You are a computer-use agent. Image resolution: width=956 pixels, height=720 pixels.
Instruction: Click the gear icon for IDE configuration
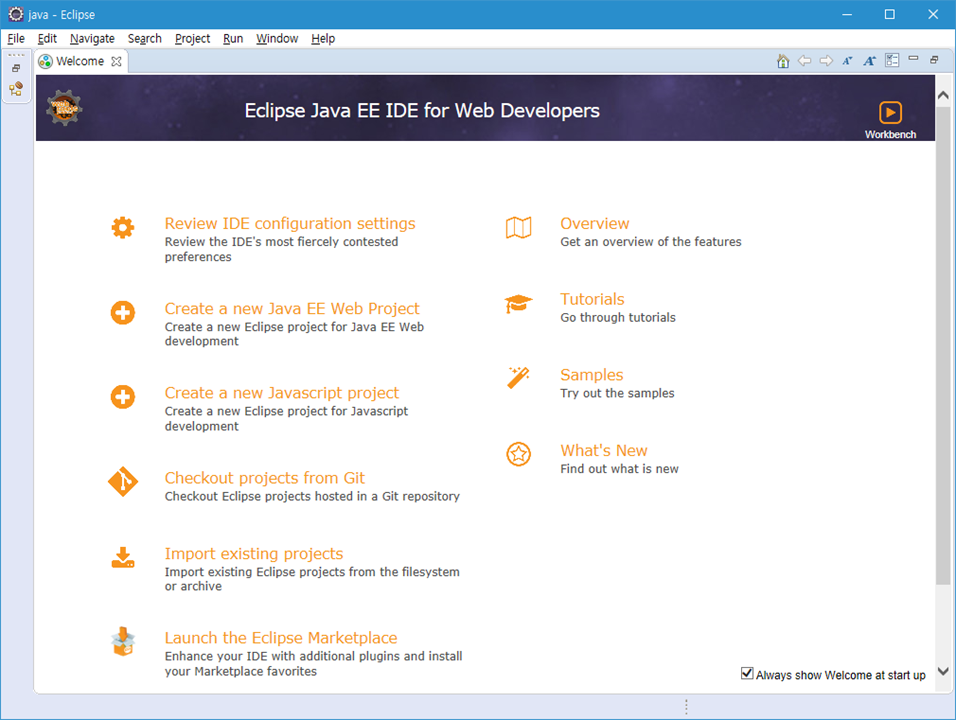123,227
